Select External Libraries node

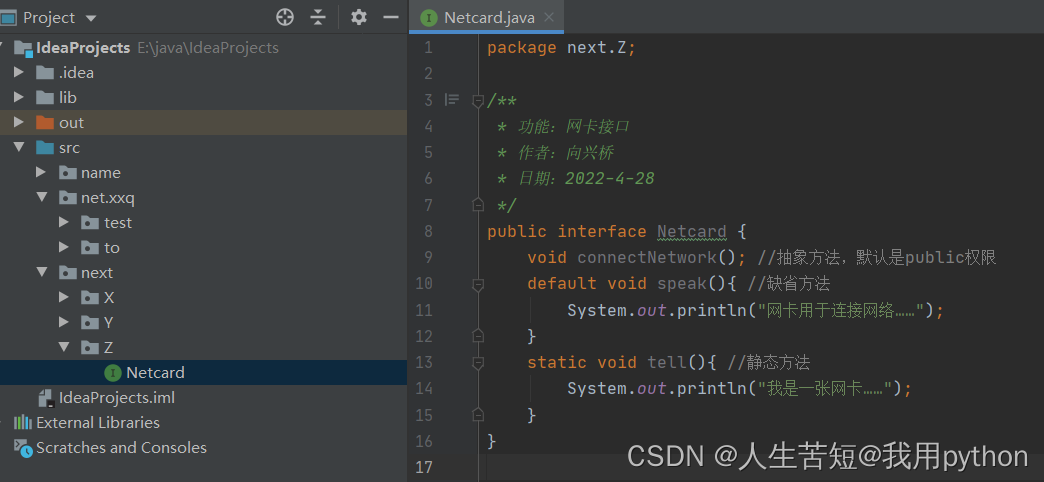pos(203,423)
